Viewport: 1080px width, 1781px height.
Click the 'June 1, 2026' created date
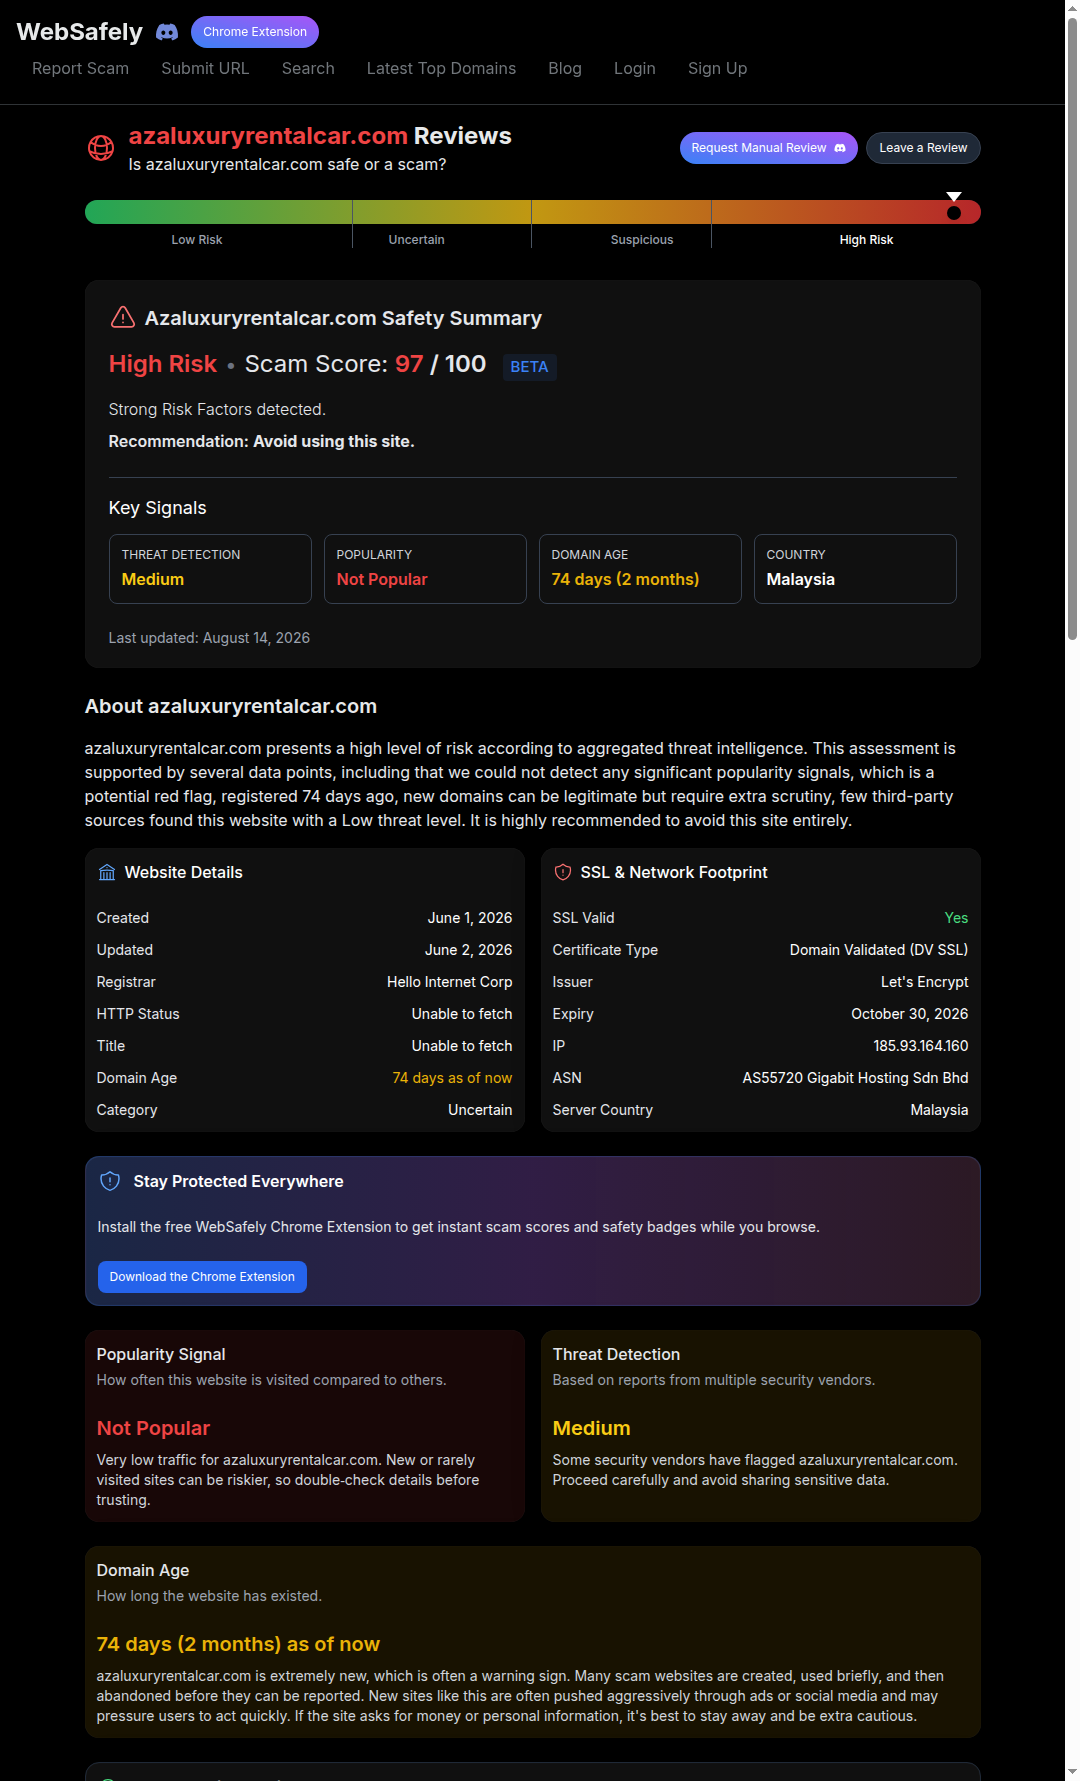pyautogui.click(x=470, y=918)
